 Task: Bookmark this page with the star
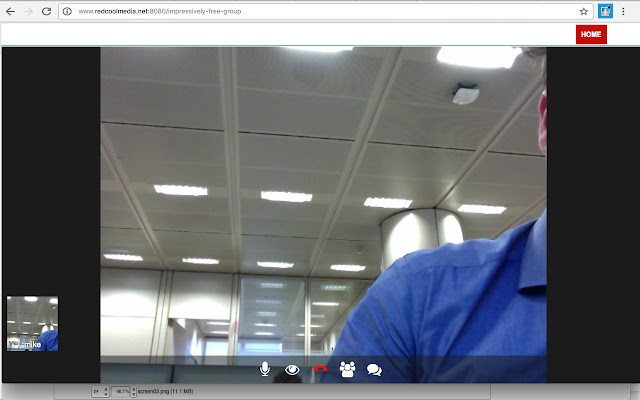584,11
